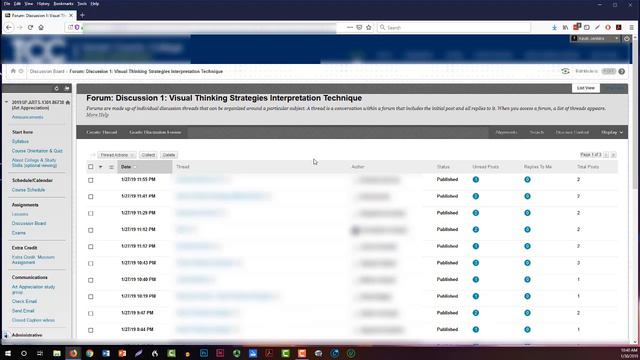Open the File menu
This screenshot has height=360, width=640.
click(x=7, y=4)
